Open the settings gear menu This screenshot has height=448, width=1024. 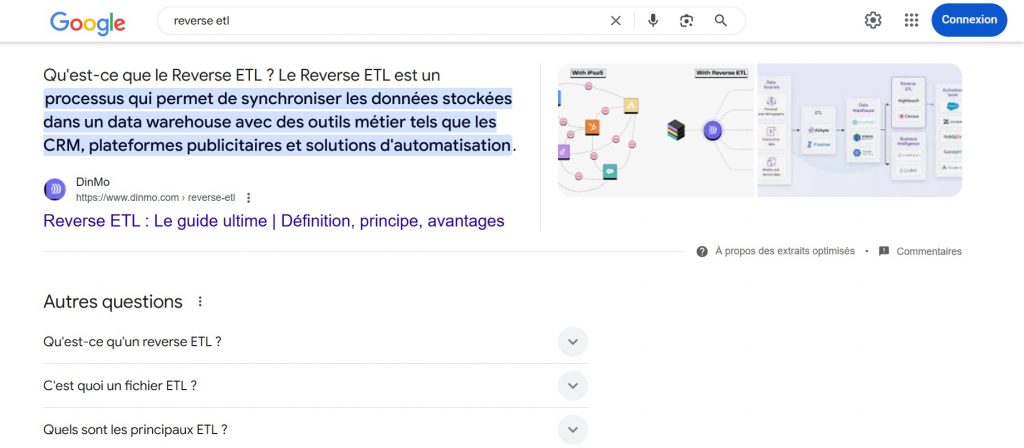tap(873, 20)
